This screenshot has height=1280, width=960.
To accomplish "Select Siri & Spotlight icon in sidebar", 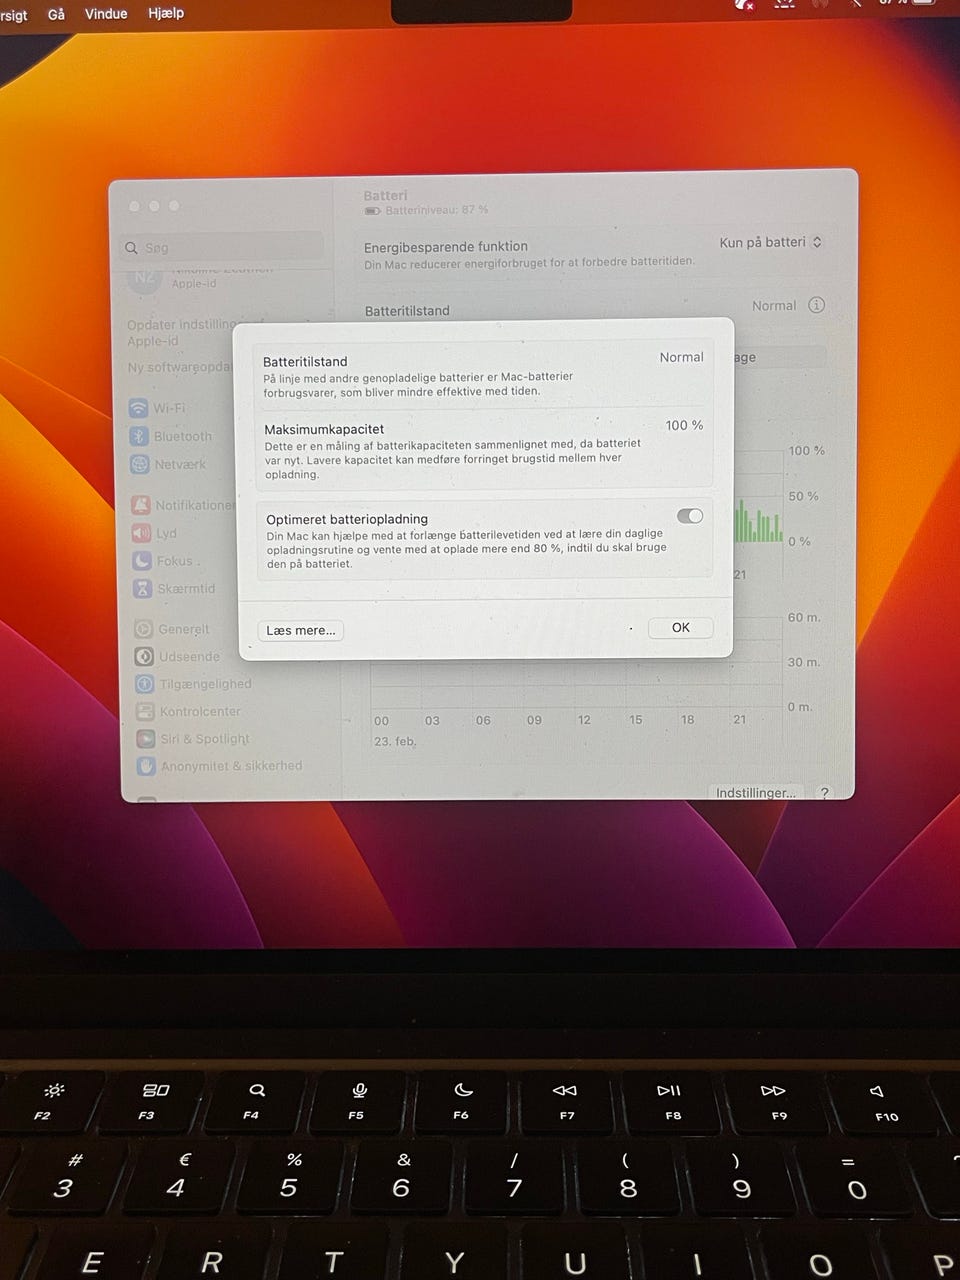I will click(x=145, y=738).
